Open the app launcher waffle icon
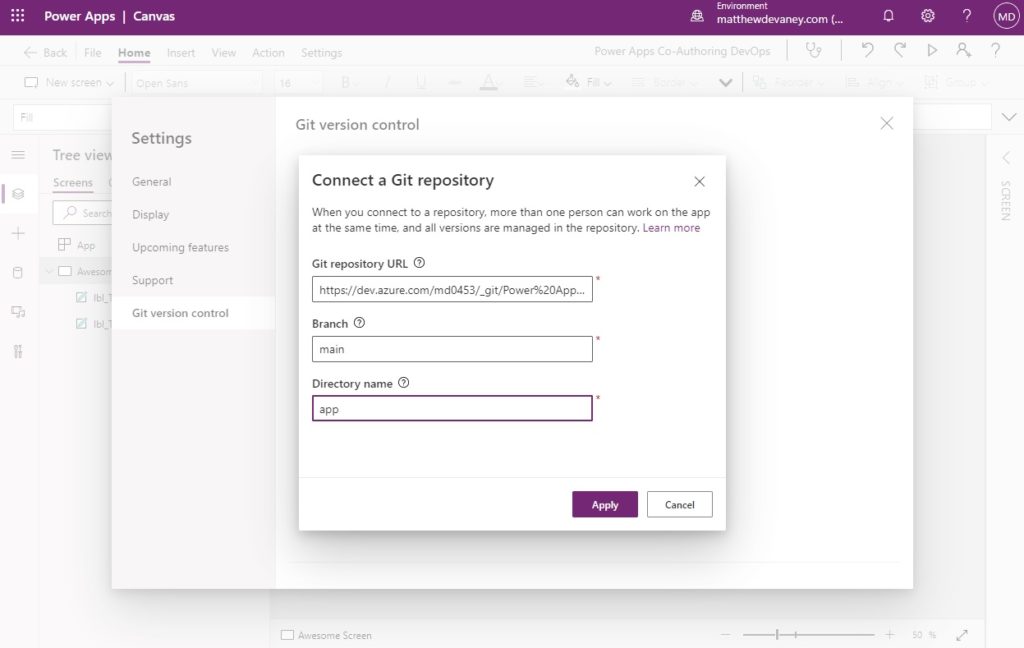 coord(18,16)
